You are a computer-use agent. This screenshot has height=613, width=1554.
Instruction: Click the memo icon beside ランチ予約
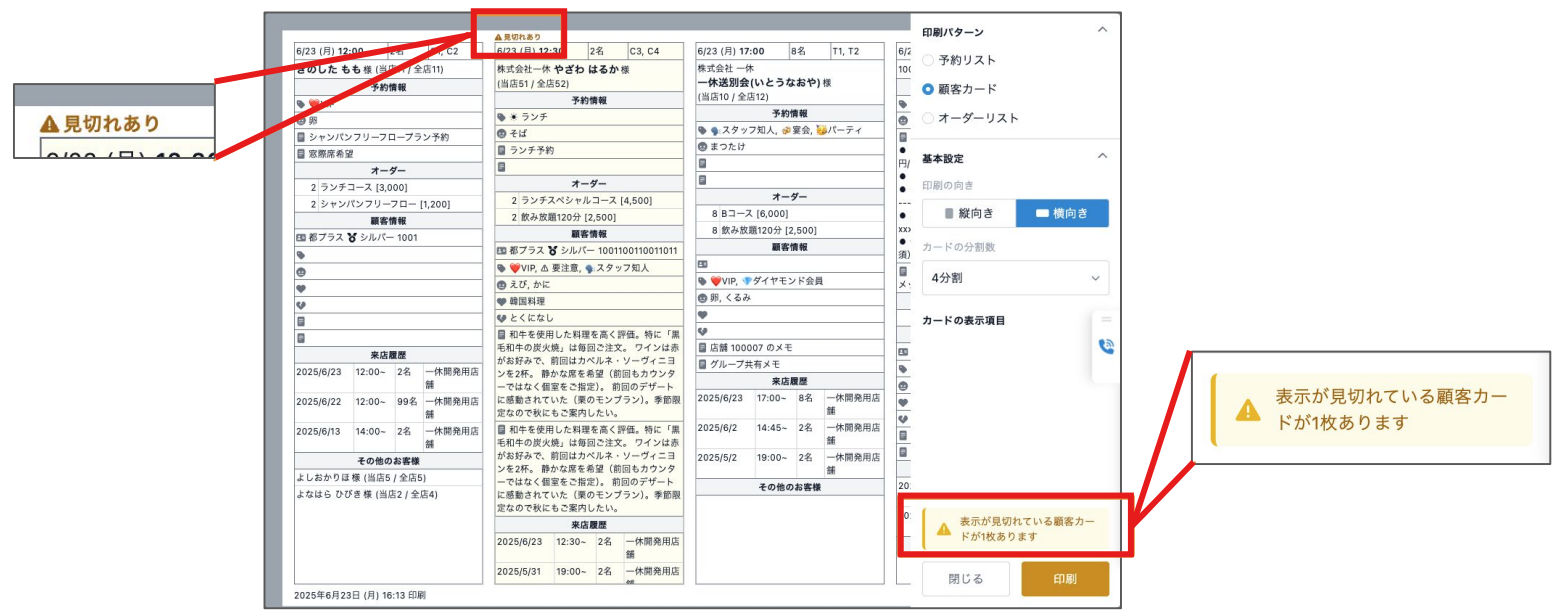click(x=501, y=150)
